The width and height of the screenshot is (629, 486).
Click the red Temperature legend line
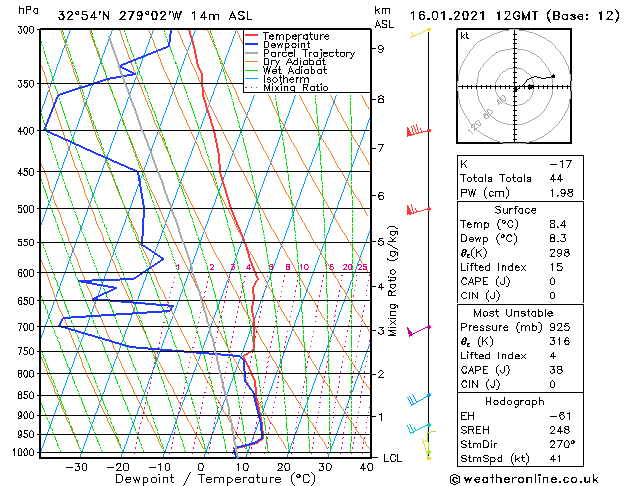click(252, 36)
